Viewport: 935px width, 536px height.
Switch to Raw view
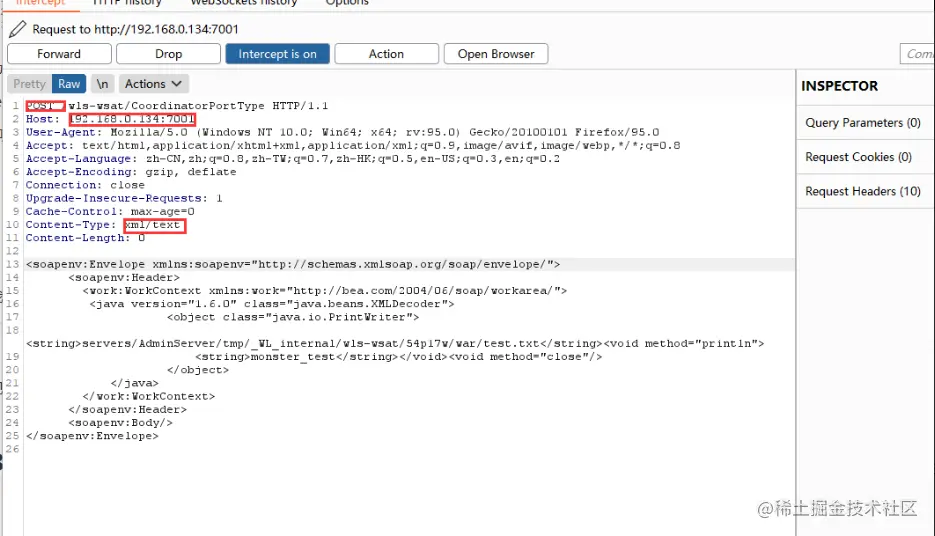(x=69, y=84)
